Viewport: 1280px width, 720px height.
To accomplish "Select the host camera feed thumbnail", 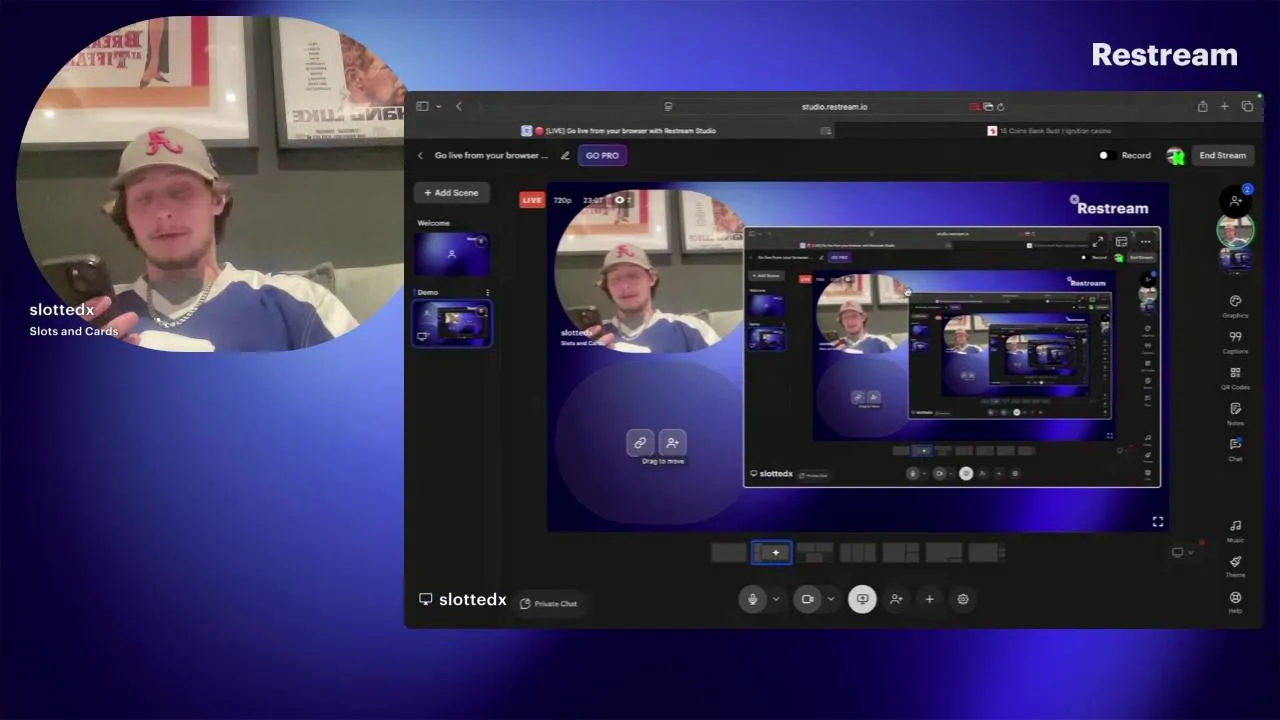I will click(1235, 231).
